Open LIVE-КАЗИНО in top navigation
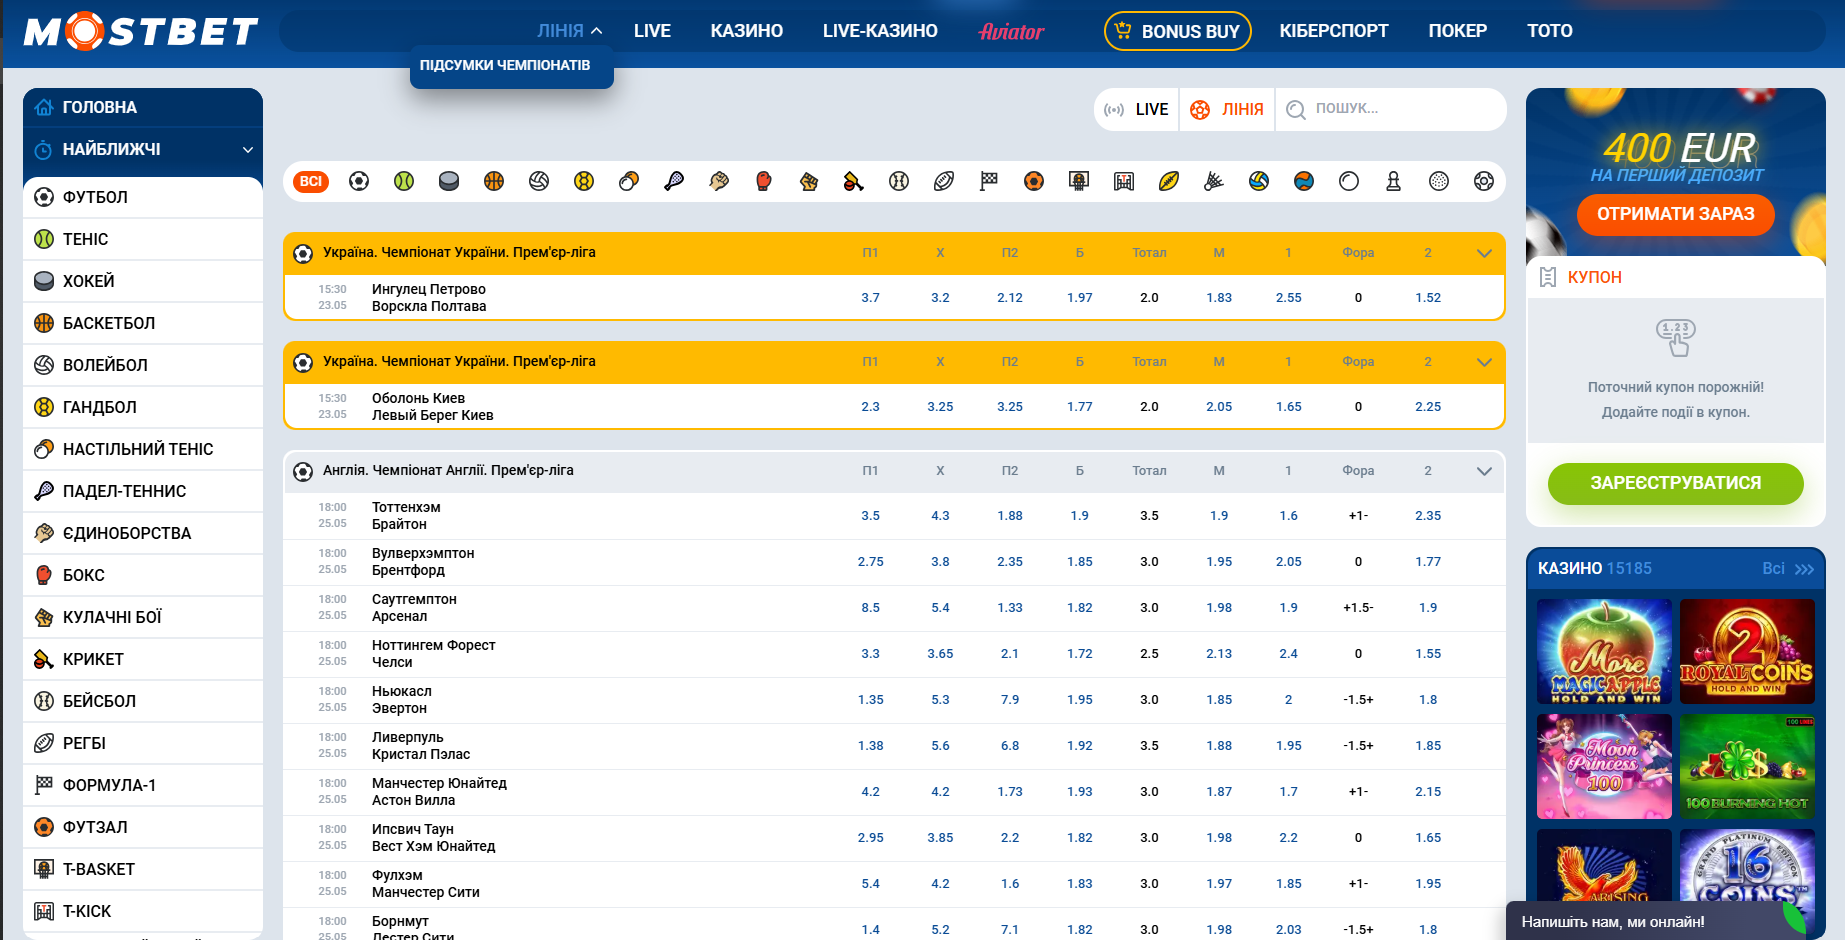 880,31
